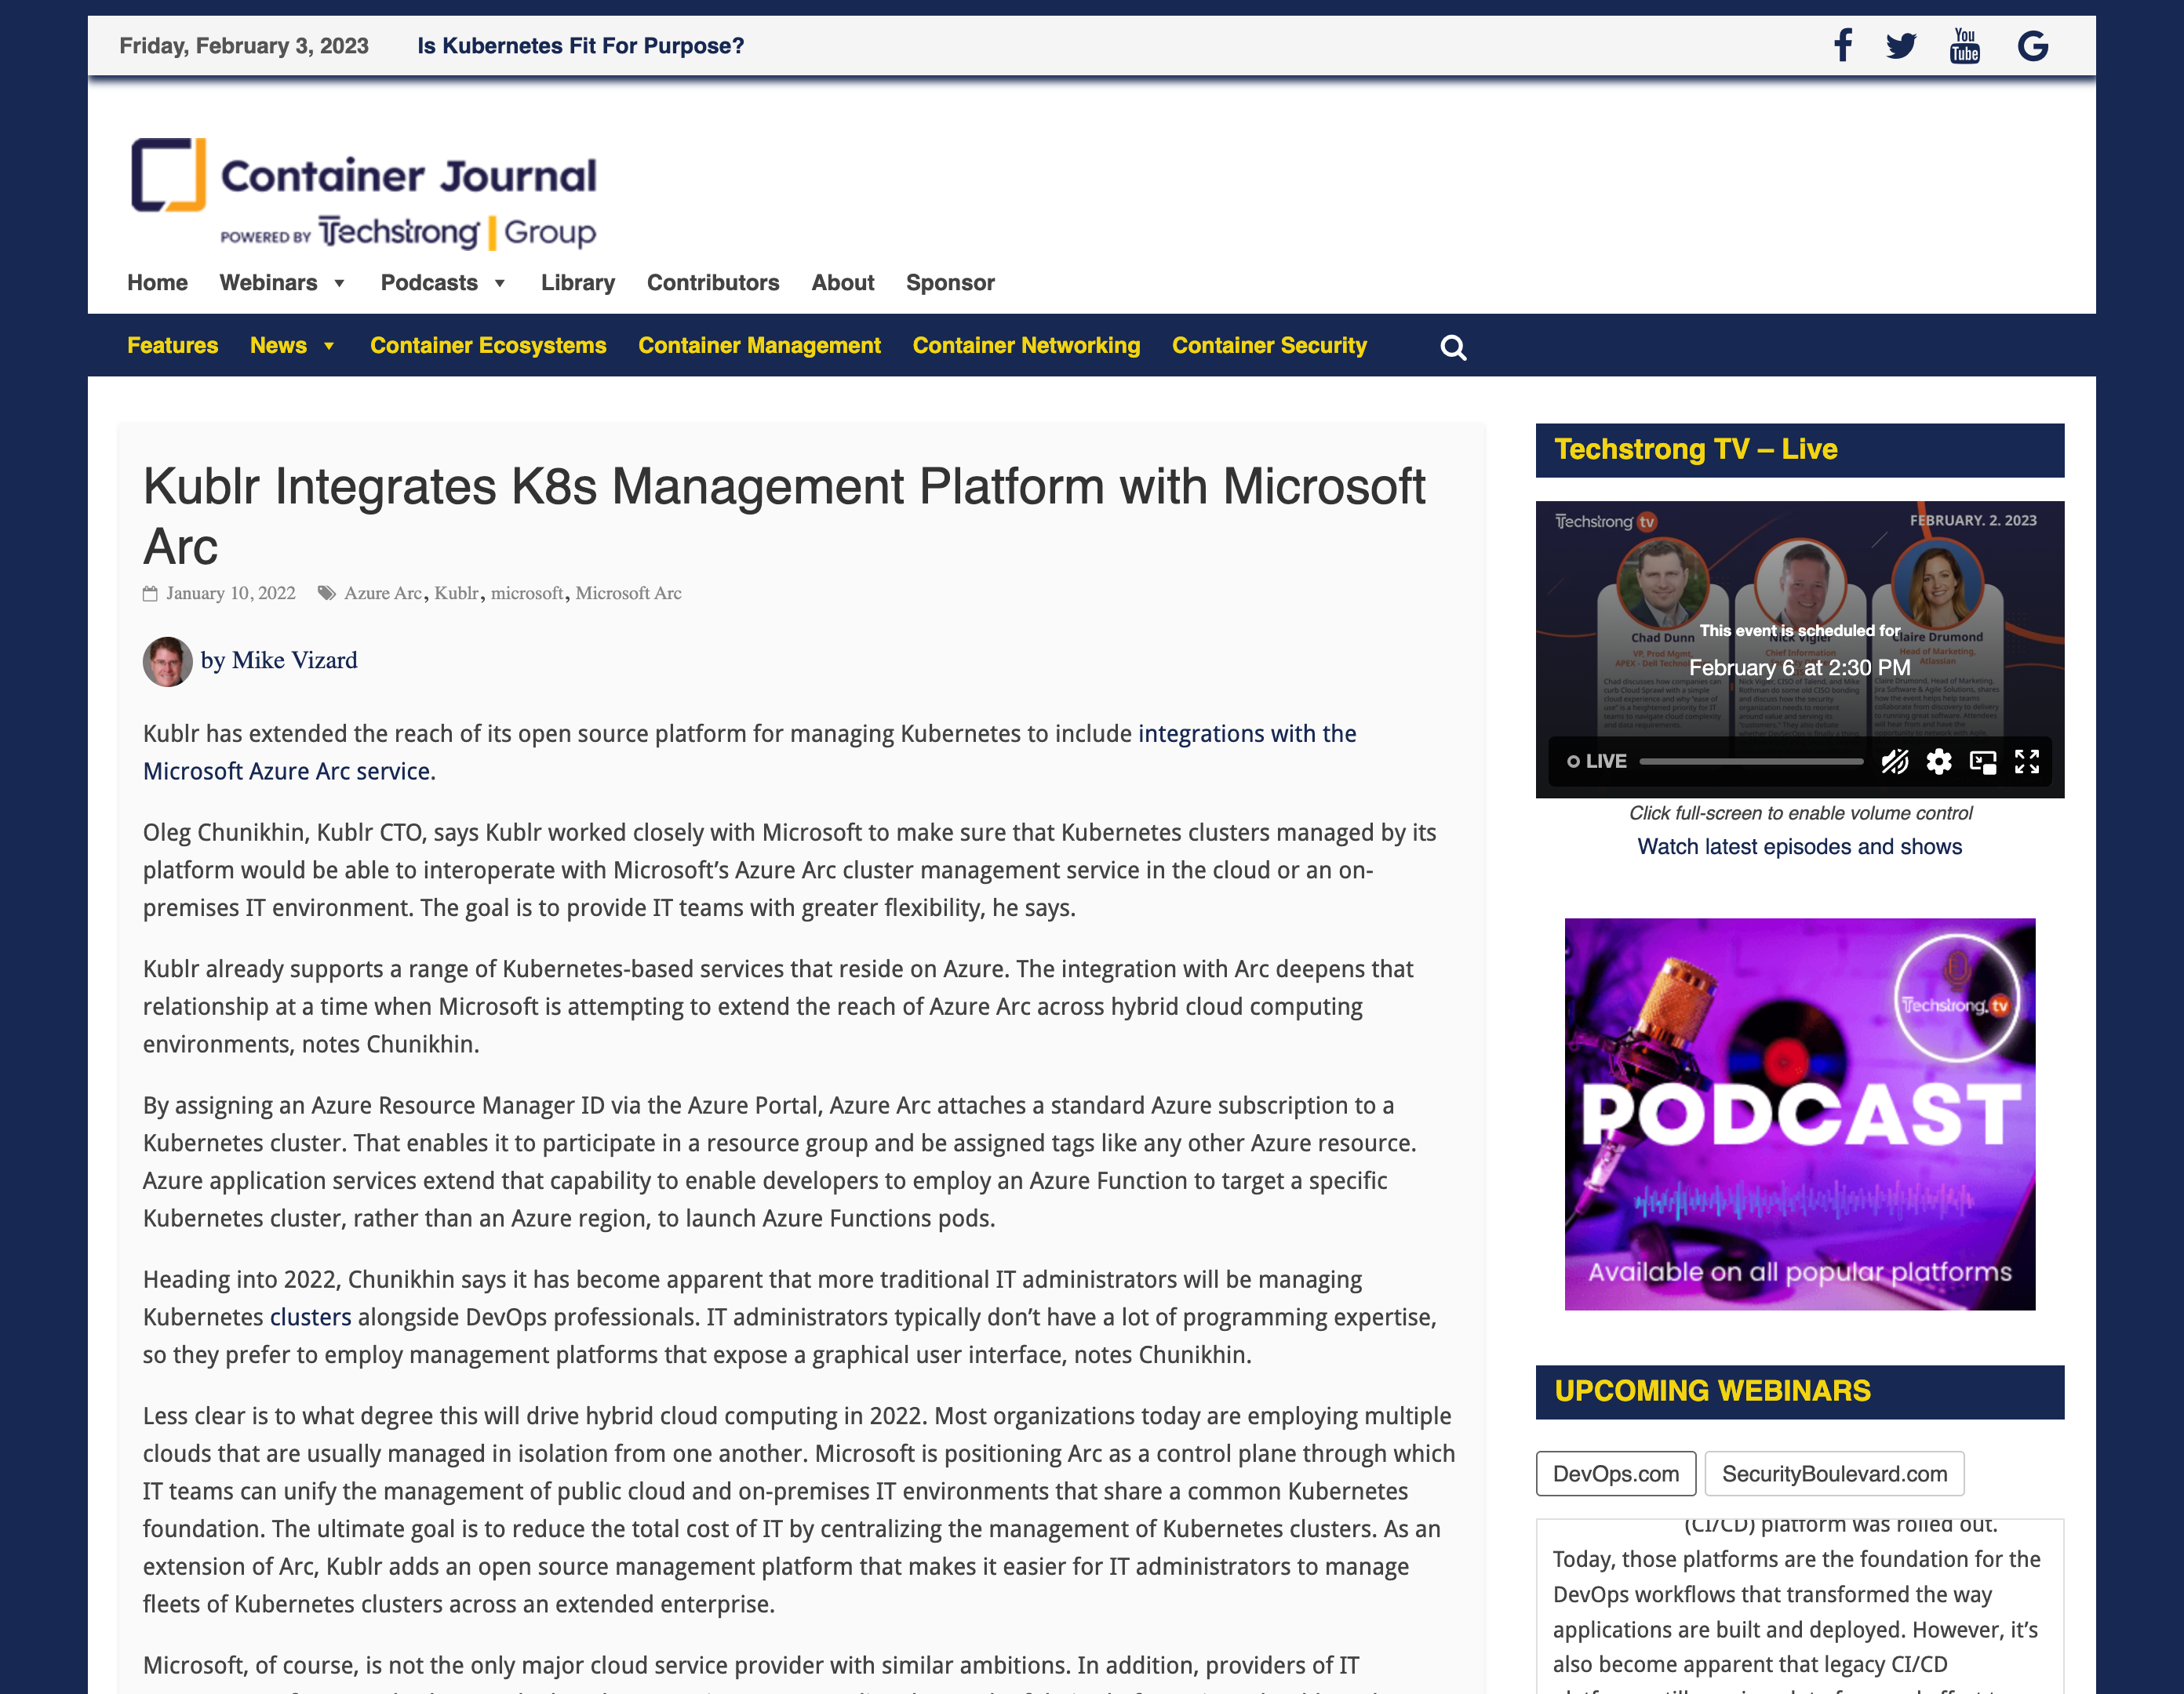Image resolution: width=2184 pixels, height=1694 pixels.
Task: Click the calendar icon beside the date
Action: pos(150,594)
